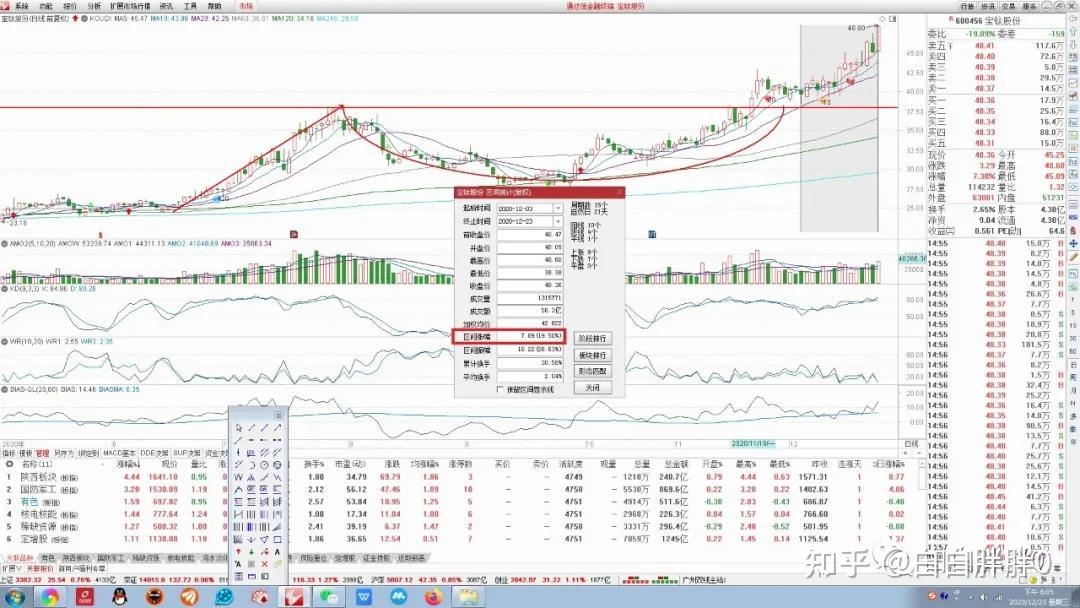Switch to the 市场 tab in menu bar
Screen dimensions: 1080x608
pyautogui.click(x=246, y=6)
